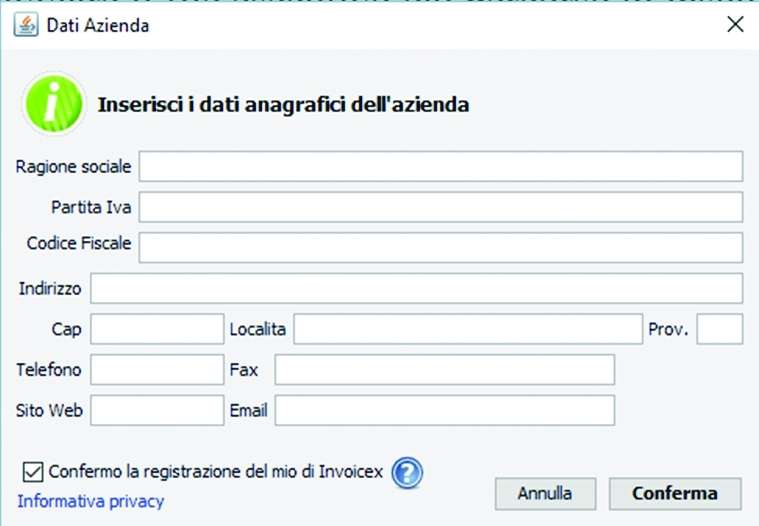Focus the Cap input box

tap(157, 329)
